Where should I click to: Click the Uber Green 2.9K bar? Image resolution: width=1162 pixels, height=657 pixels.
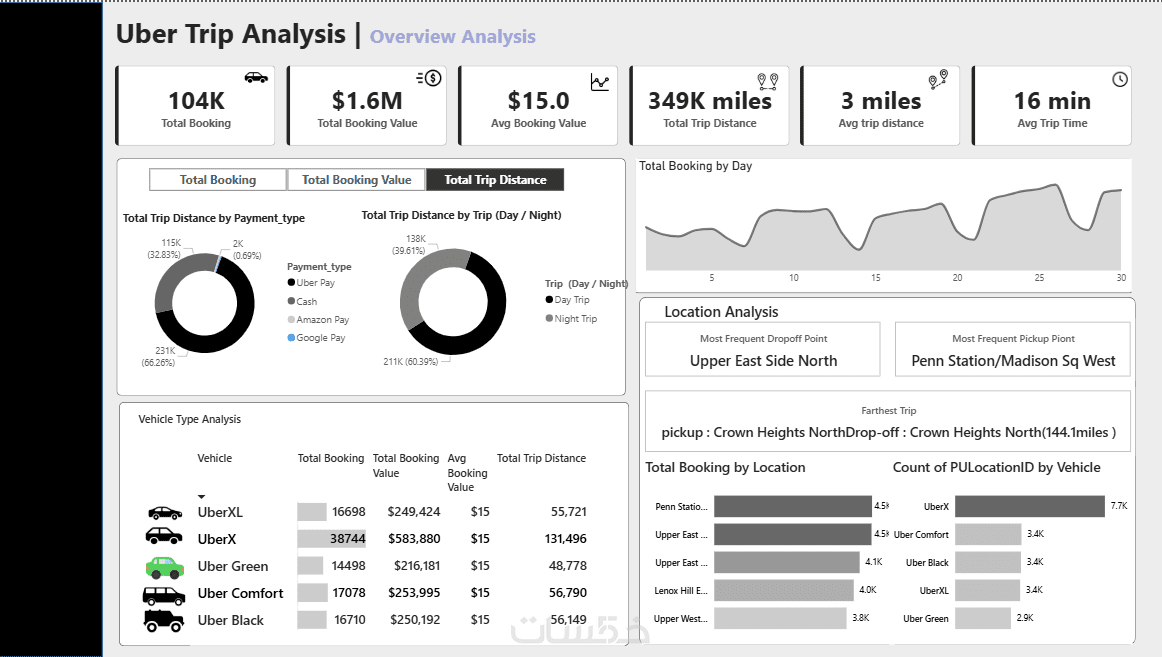pos(983,618)
